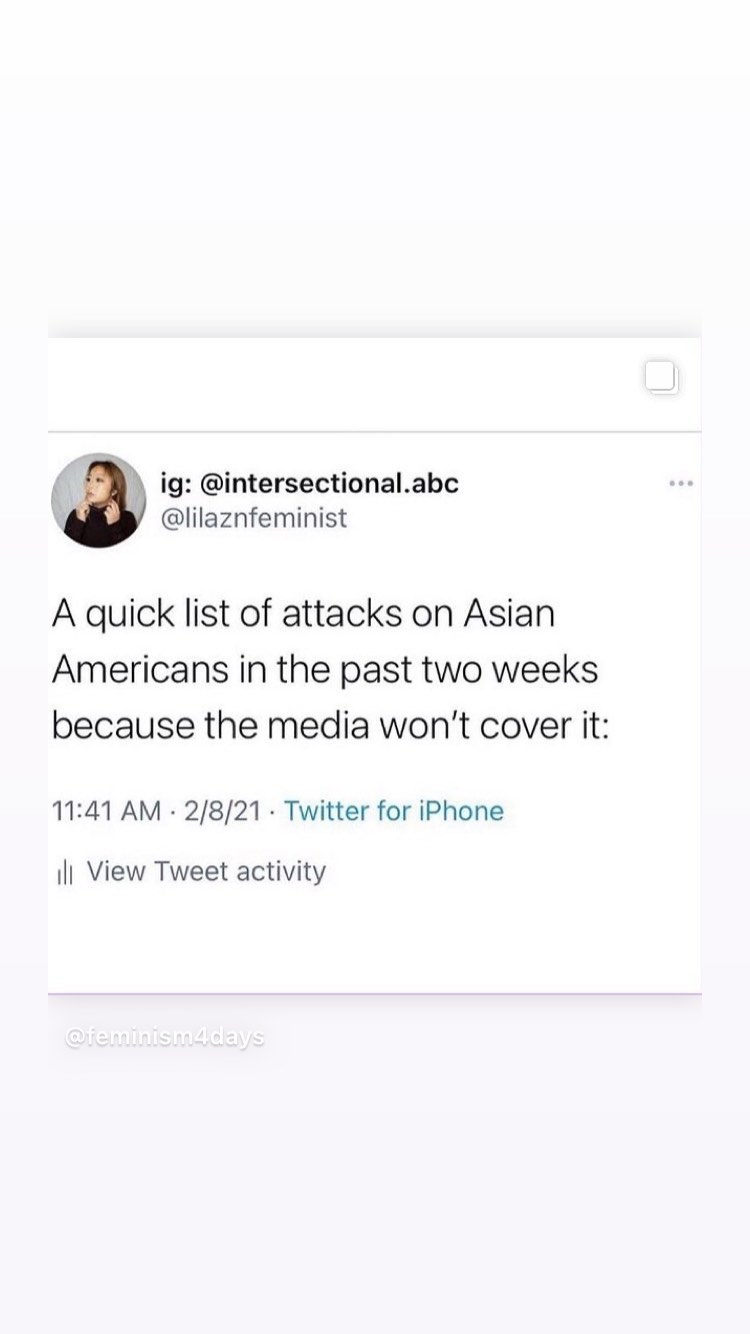This screenshot has width=750, height=1334.
Task: Follow the Twitter for iPhone link
Action: (394, 811)
